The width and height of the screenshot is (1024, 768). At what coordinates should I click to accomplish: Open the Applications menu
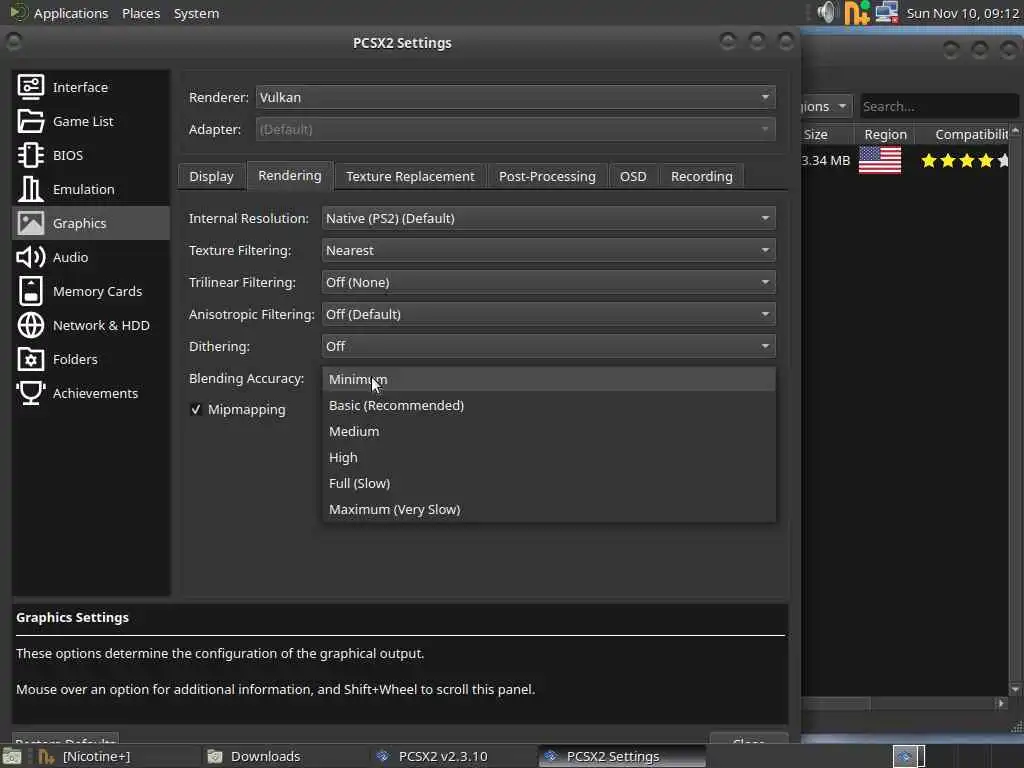[71, 13]
